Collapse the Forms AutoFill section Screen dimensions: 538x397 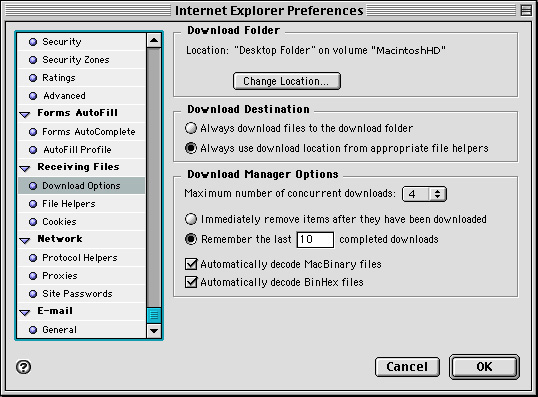25,114
